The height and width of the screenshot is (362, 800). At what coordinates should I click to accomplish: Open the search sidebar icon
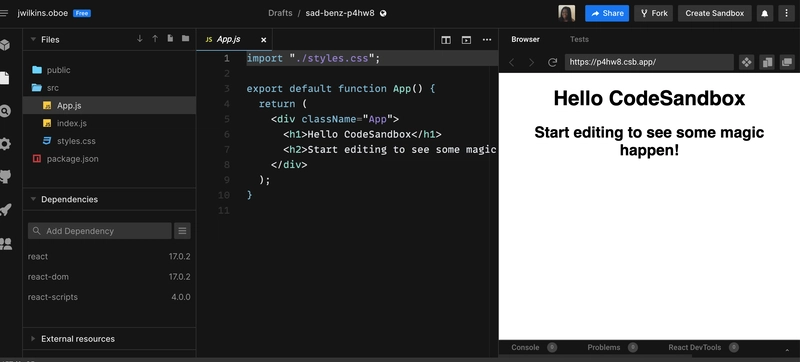pyautogui.click(x=5, y=111)
